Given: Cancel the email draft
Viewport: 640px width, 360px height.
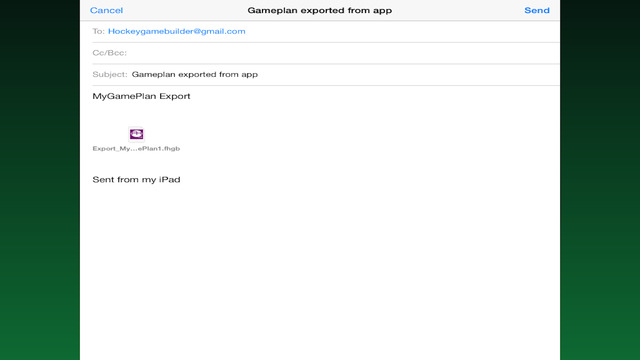Looking at the screenshot, I should coord(106,10).
